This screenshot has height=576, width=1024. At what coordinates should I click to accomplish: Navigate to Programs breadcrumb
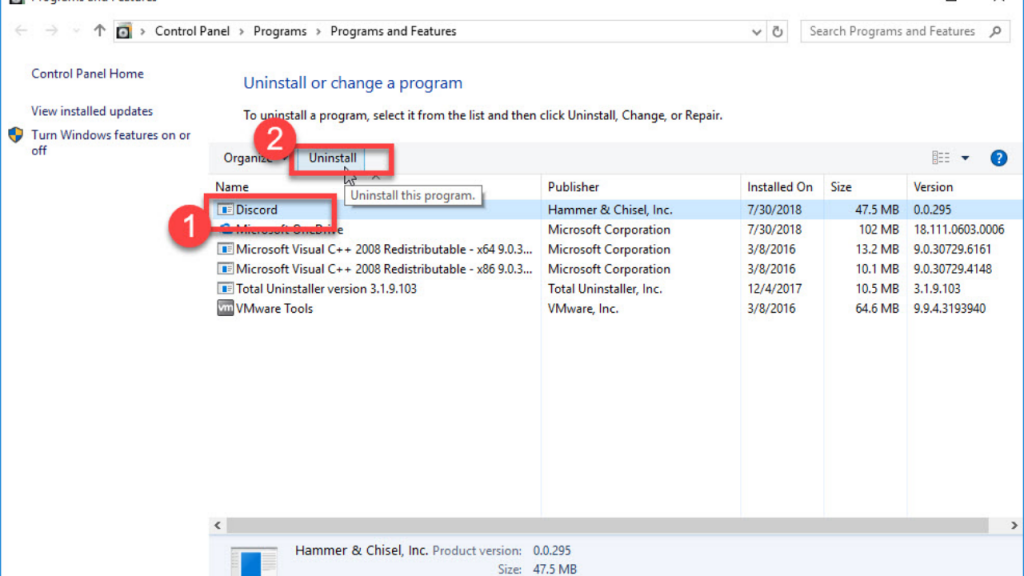pos(280,31)
